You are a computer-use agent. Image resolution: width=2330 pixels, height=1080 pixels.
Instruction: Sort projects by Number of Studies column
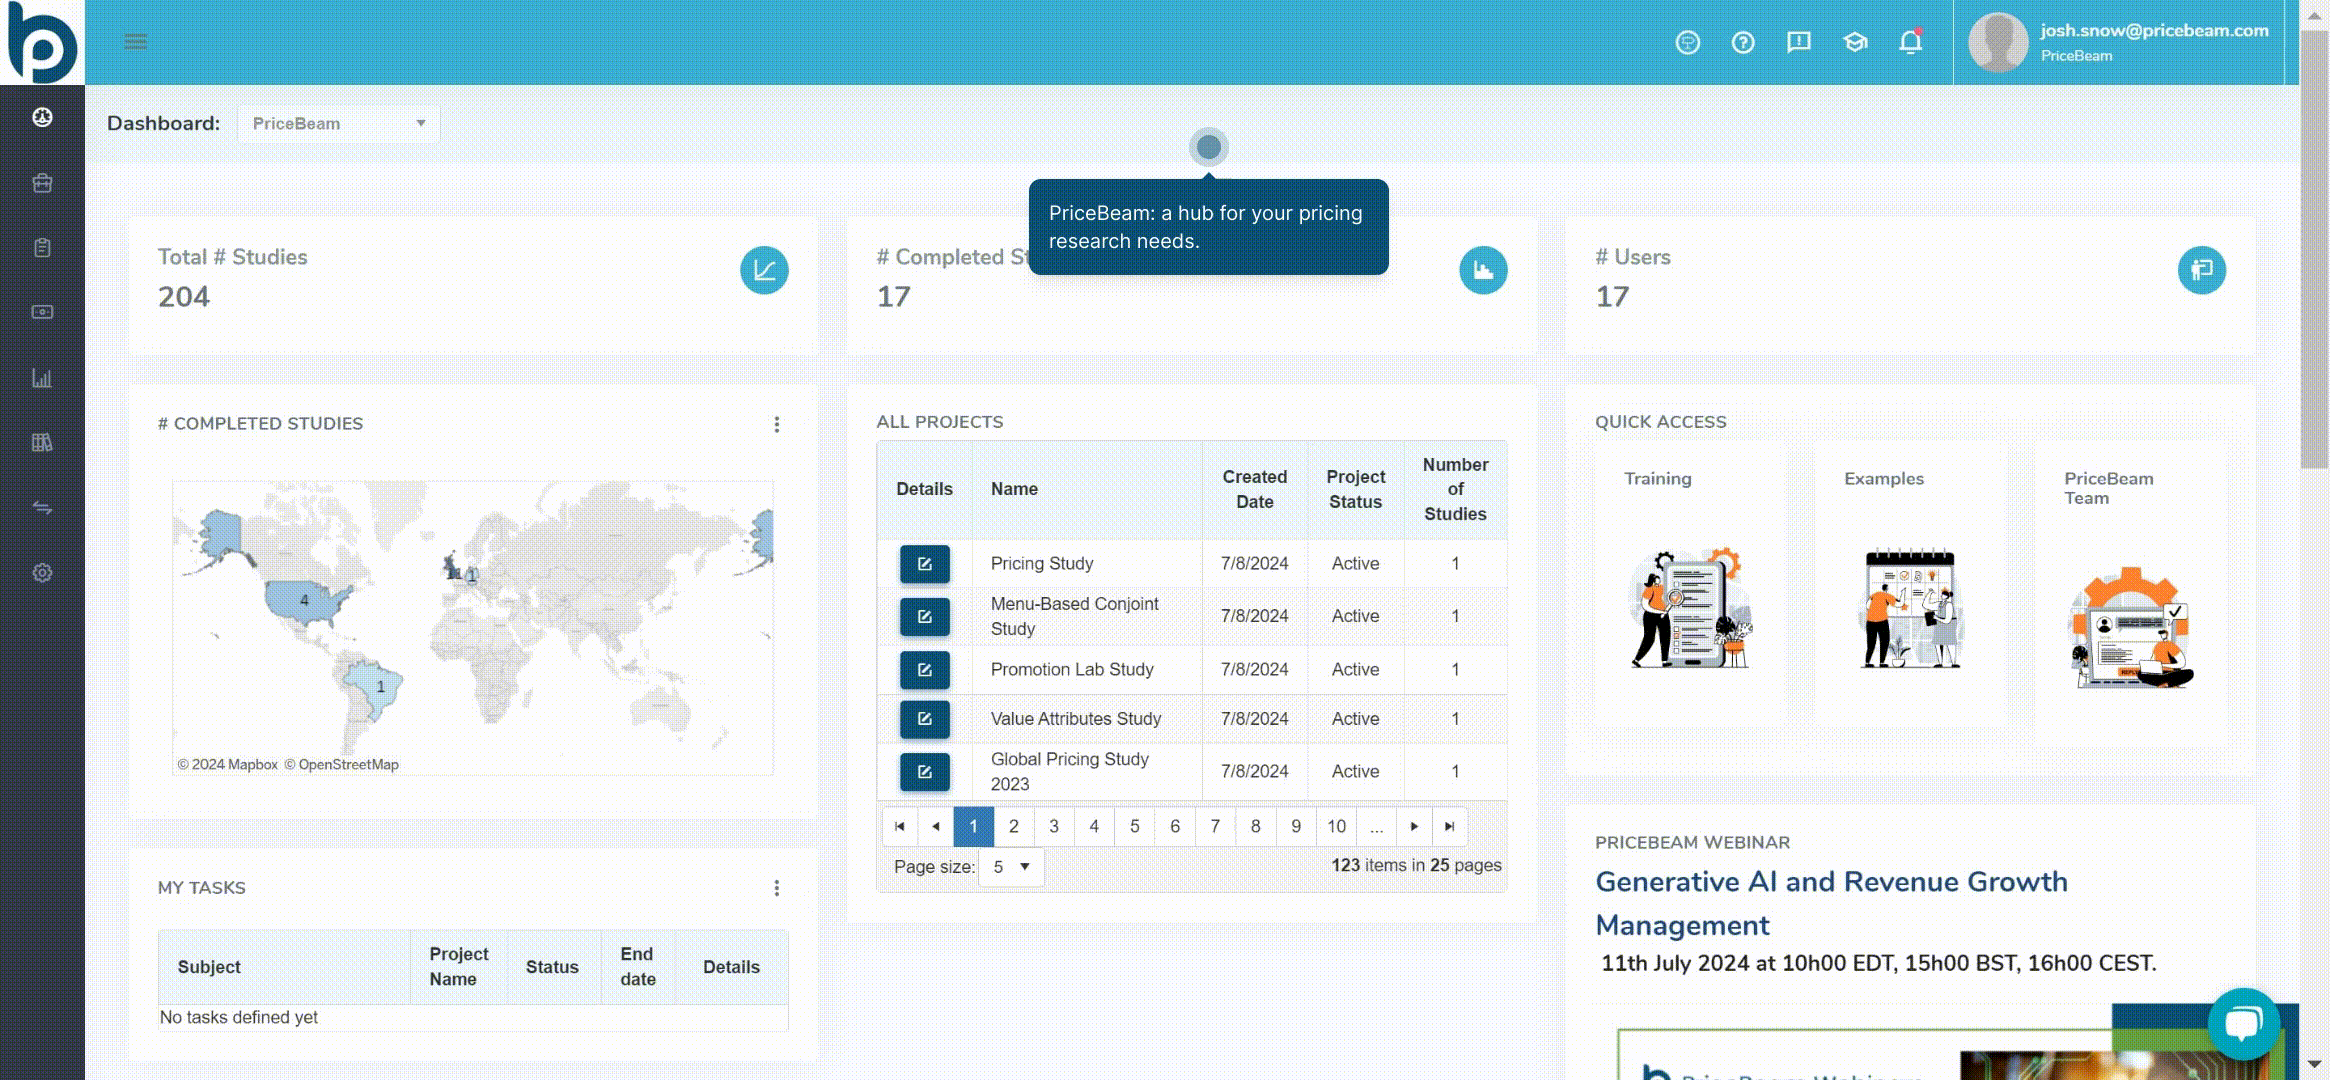click(x=1455, y=489)
